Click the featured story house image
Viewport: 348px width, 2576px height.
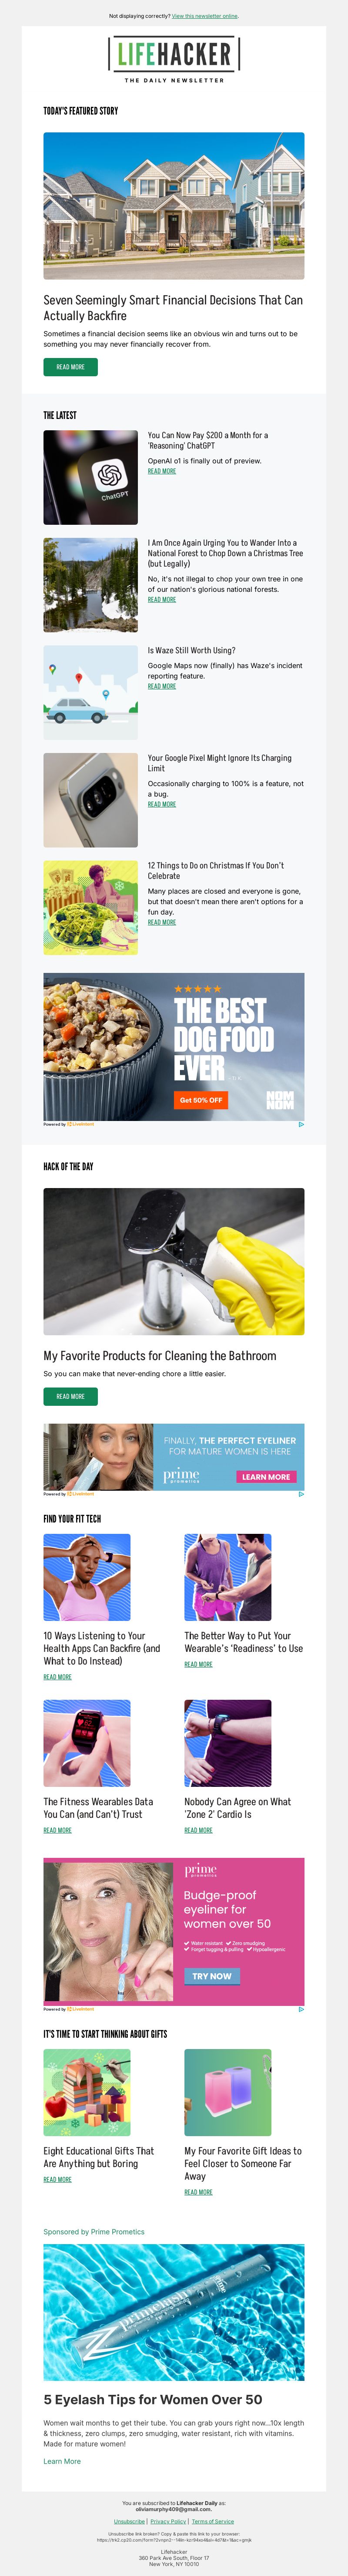[174, 206]
